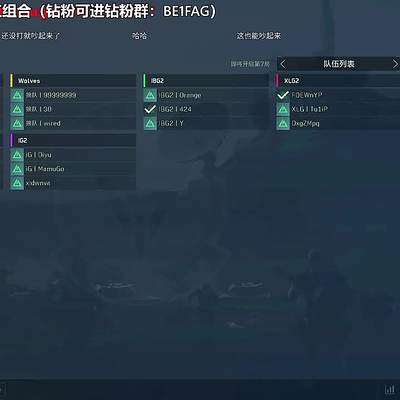Click the triangle icon beside iG | Diyu
Viewport: 400px width, 400px height.
pos(17,155)
